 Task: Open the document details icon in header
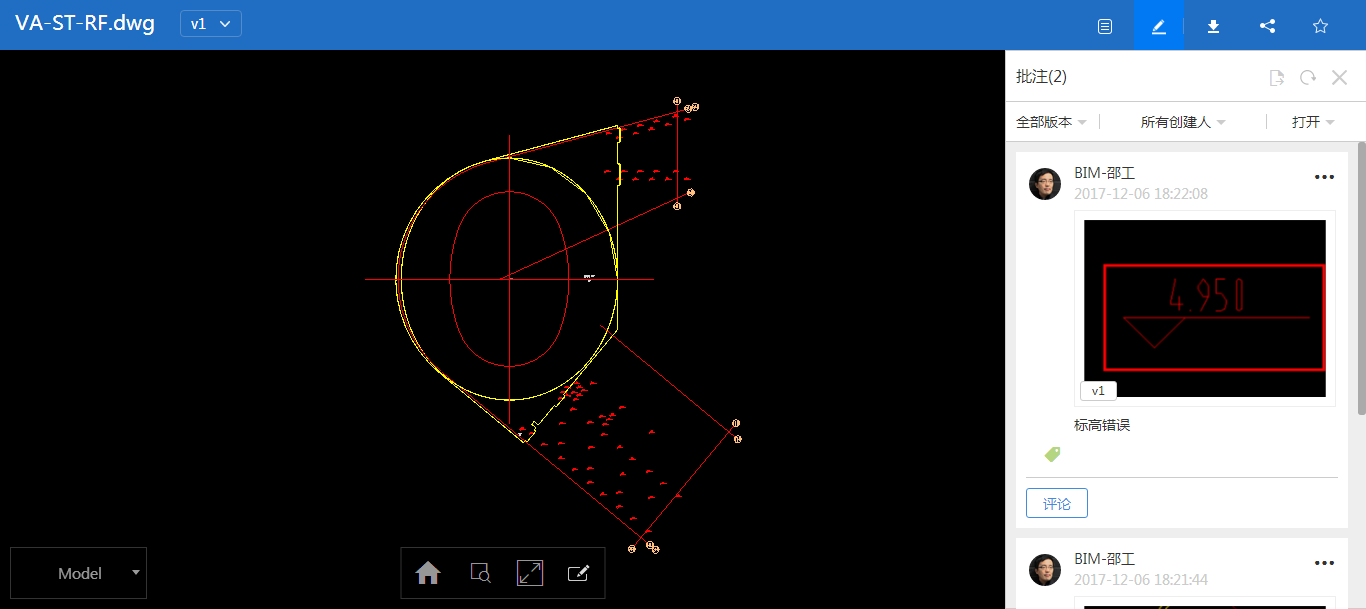(1105, 26)
